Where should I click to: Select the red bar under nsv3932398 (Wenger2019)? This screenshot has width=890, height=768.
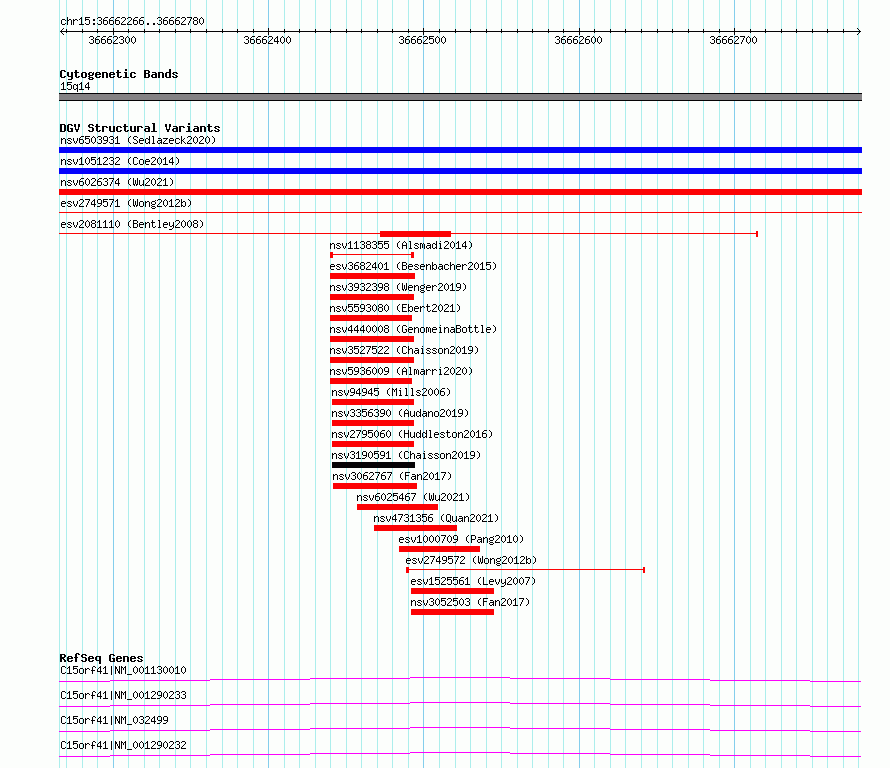372,297
